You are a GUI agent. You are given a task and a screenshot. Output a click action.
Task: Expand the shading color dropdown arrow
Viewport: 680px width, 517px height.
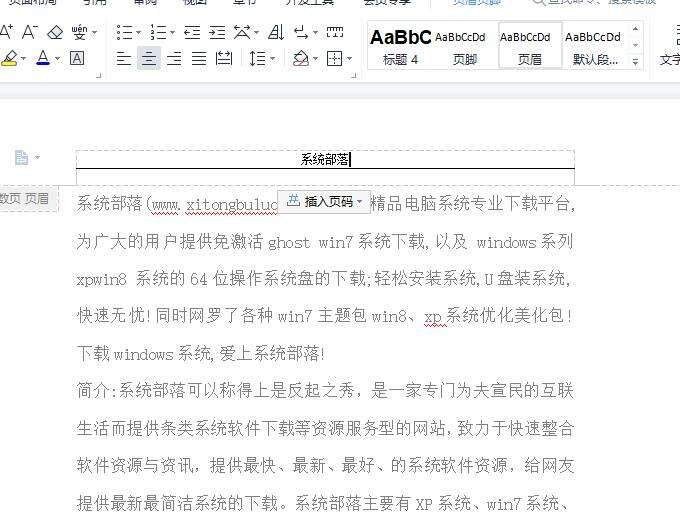coord(315,59)
